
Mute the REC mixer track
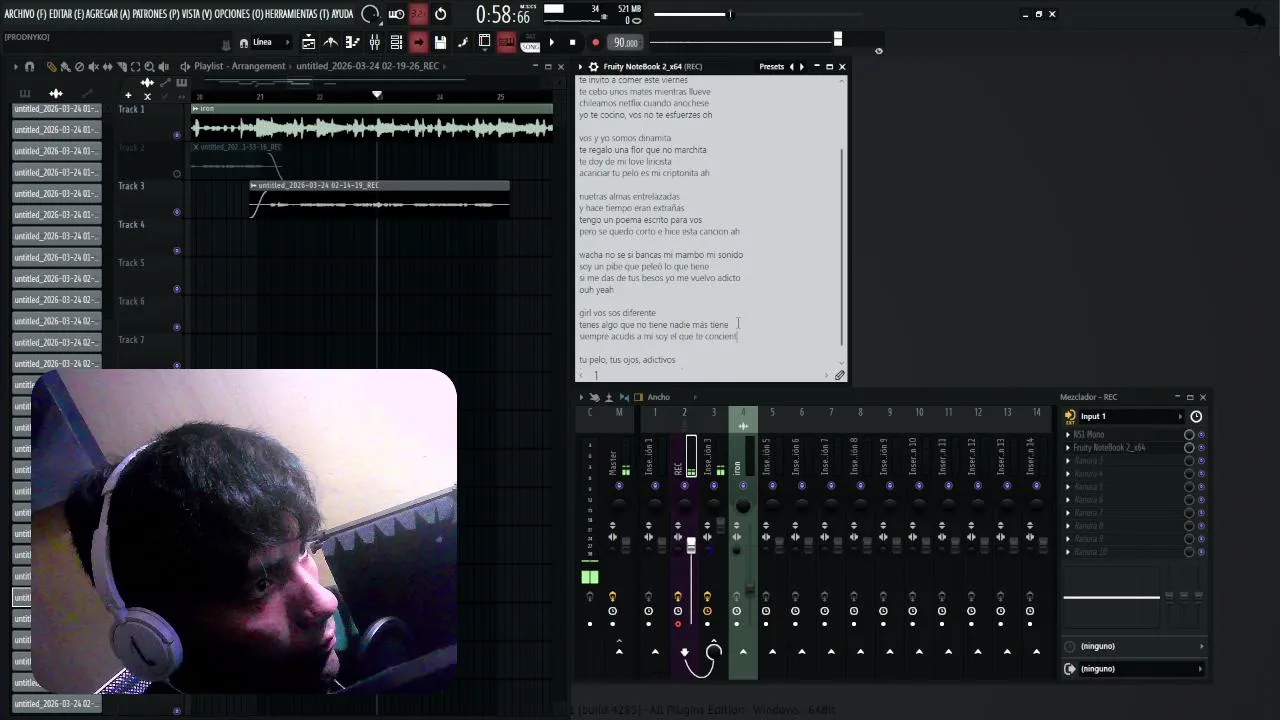tap(685, 486)
